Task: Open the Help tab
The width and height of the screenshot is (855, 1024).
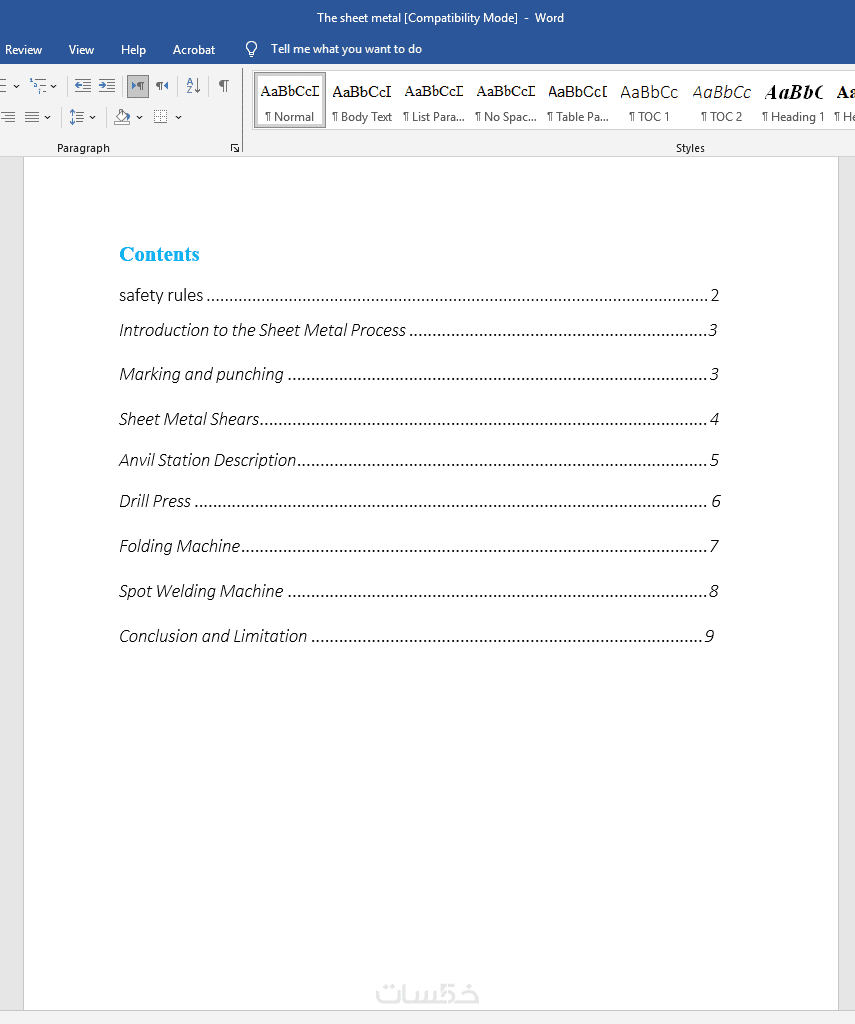Action: tap(133, 50)
